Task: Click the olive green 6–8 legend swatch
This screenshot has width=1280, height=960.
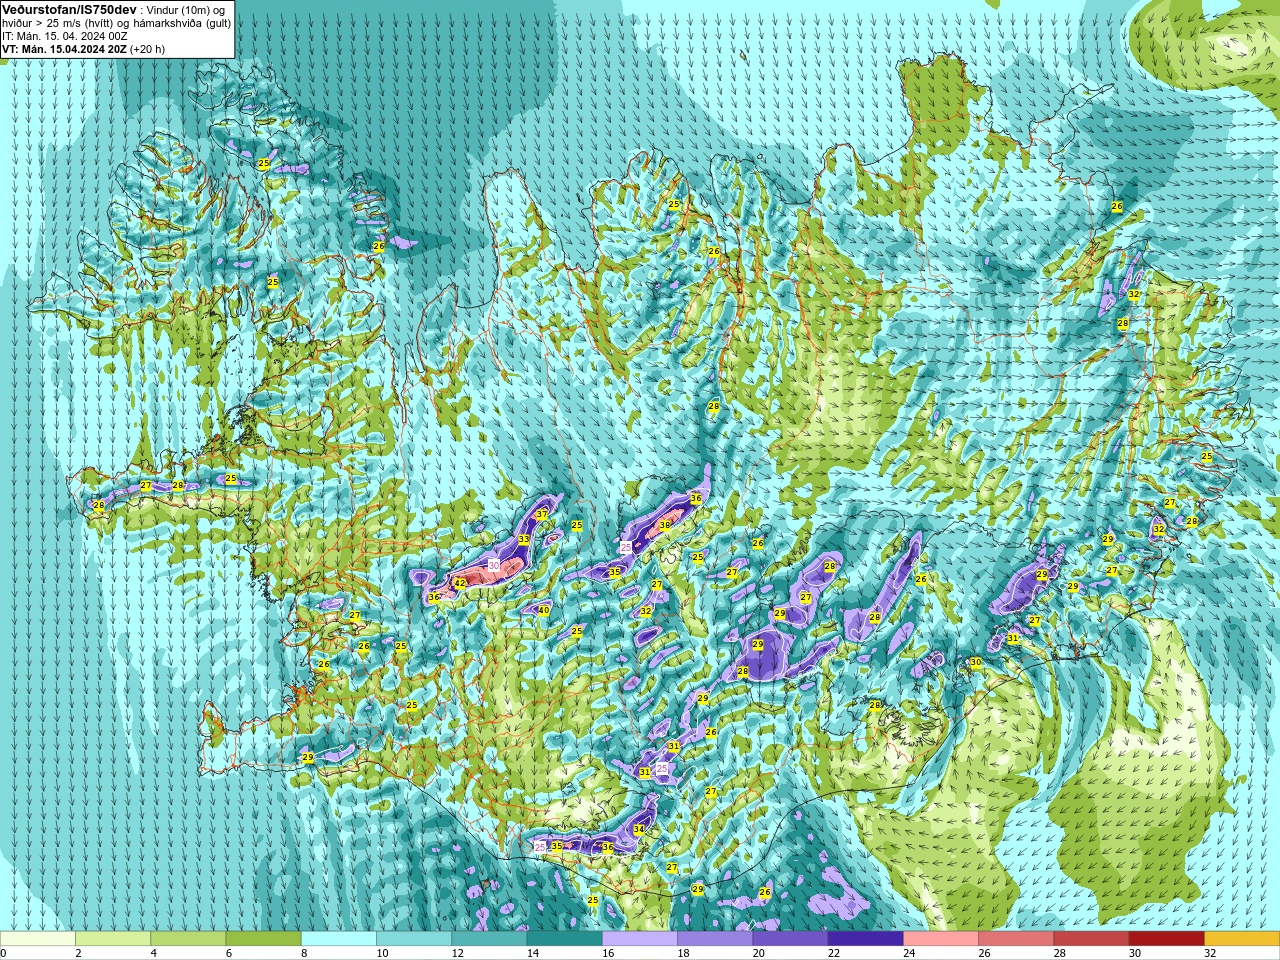Action: click(263, 939)
